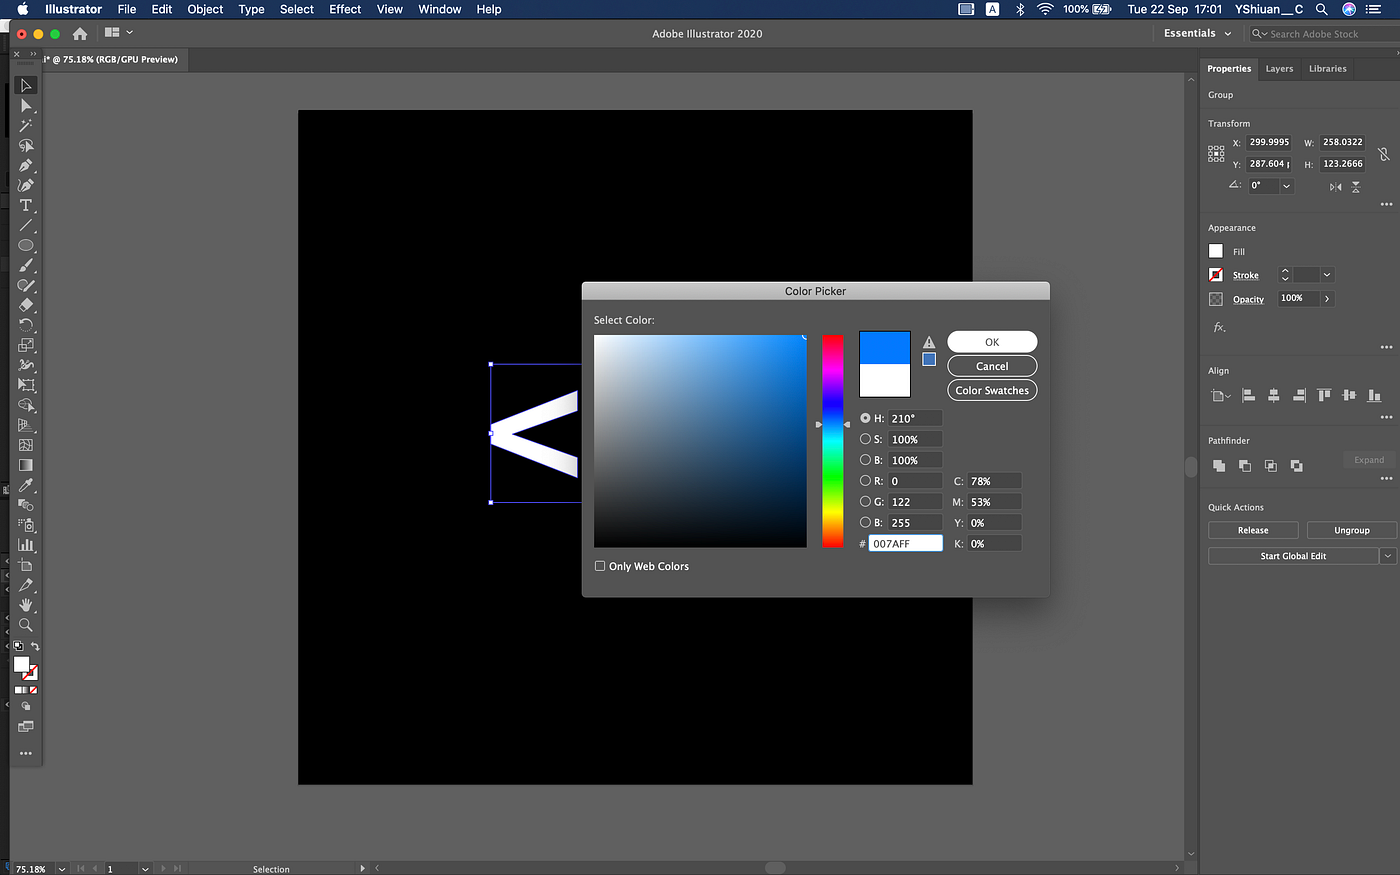
Task: Select the Direct Selection tool
Action: [x=26, y=105]
